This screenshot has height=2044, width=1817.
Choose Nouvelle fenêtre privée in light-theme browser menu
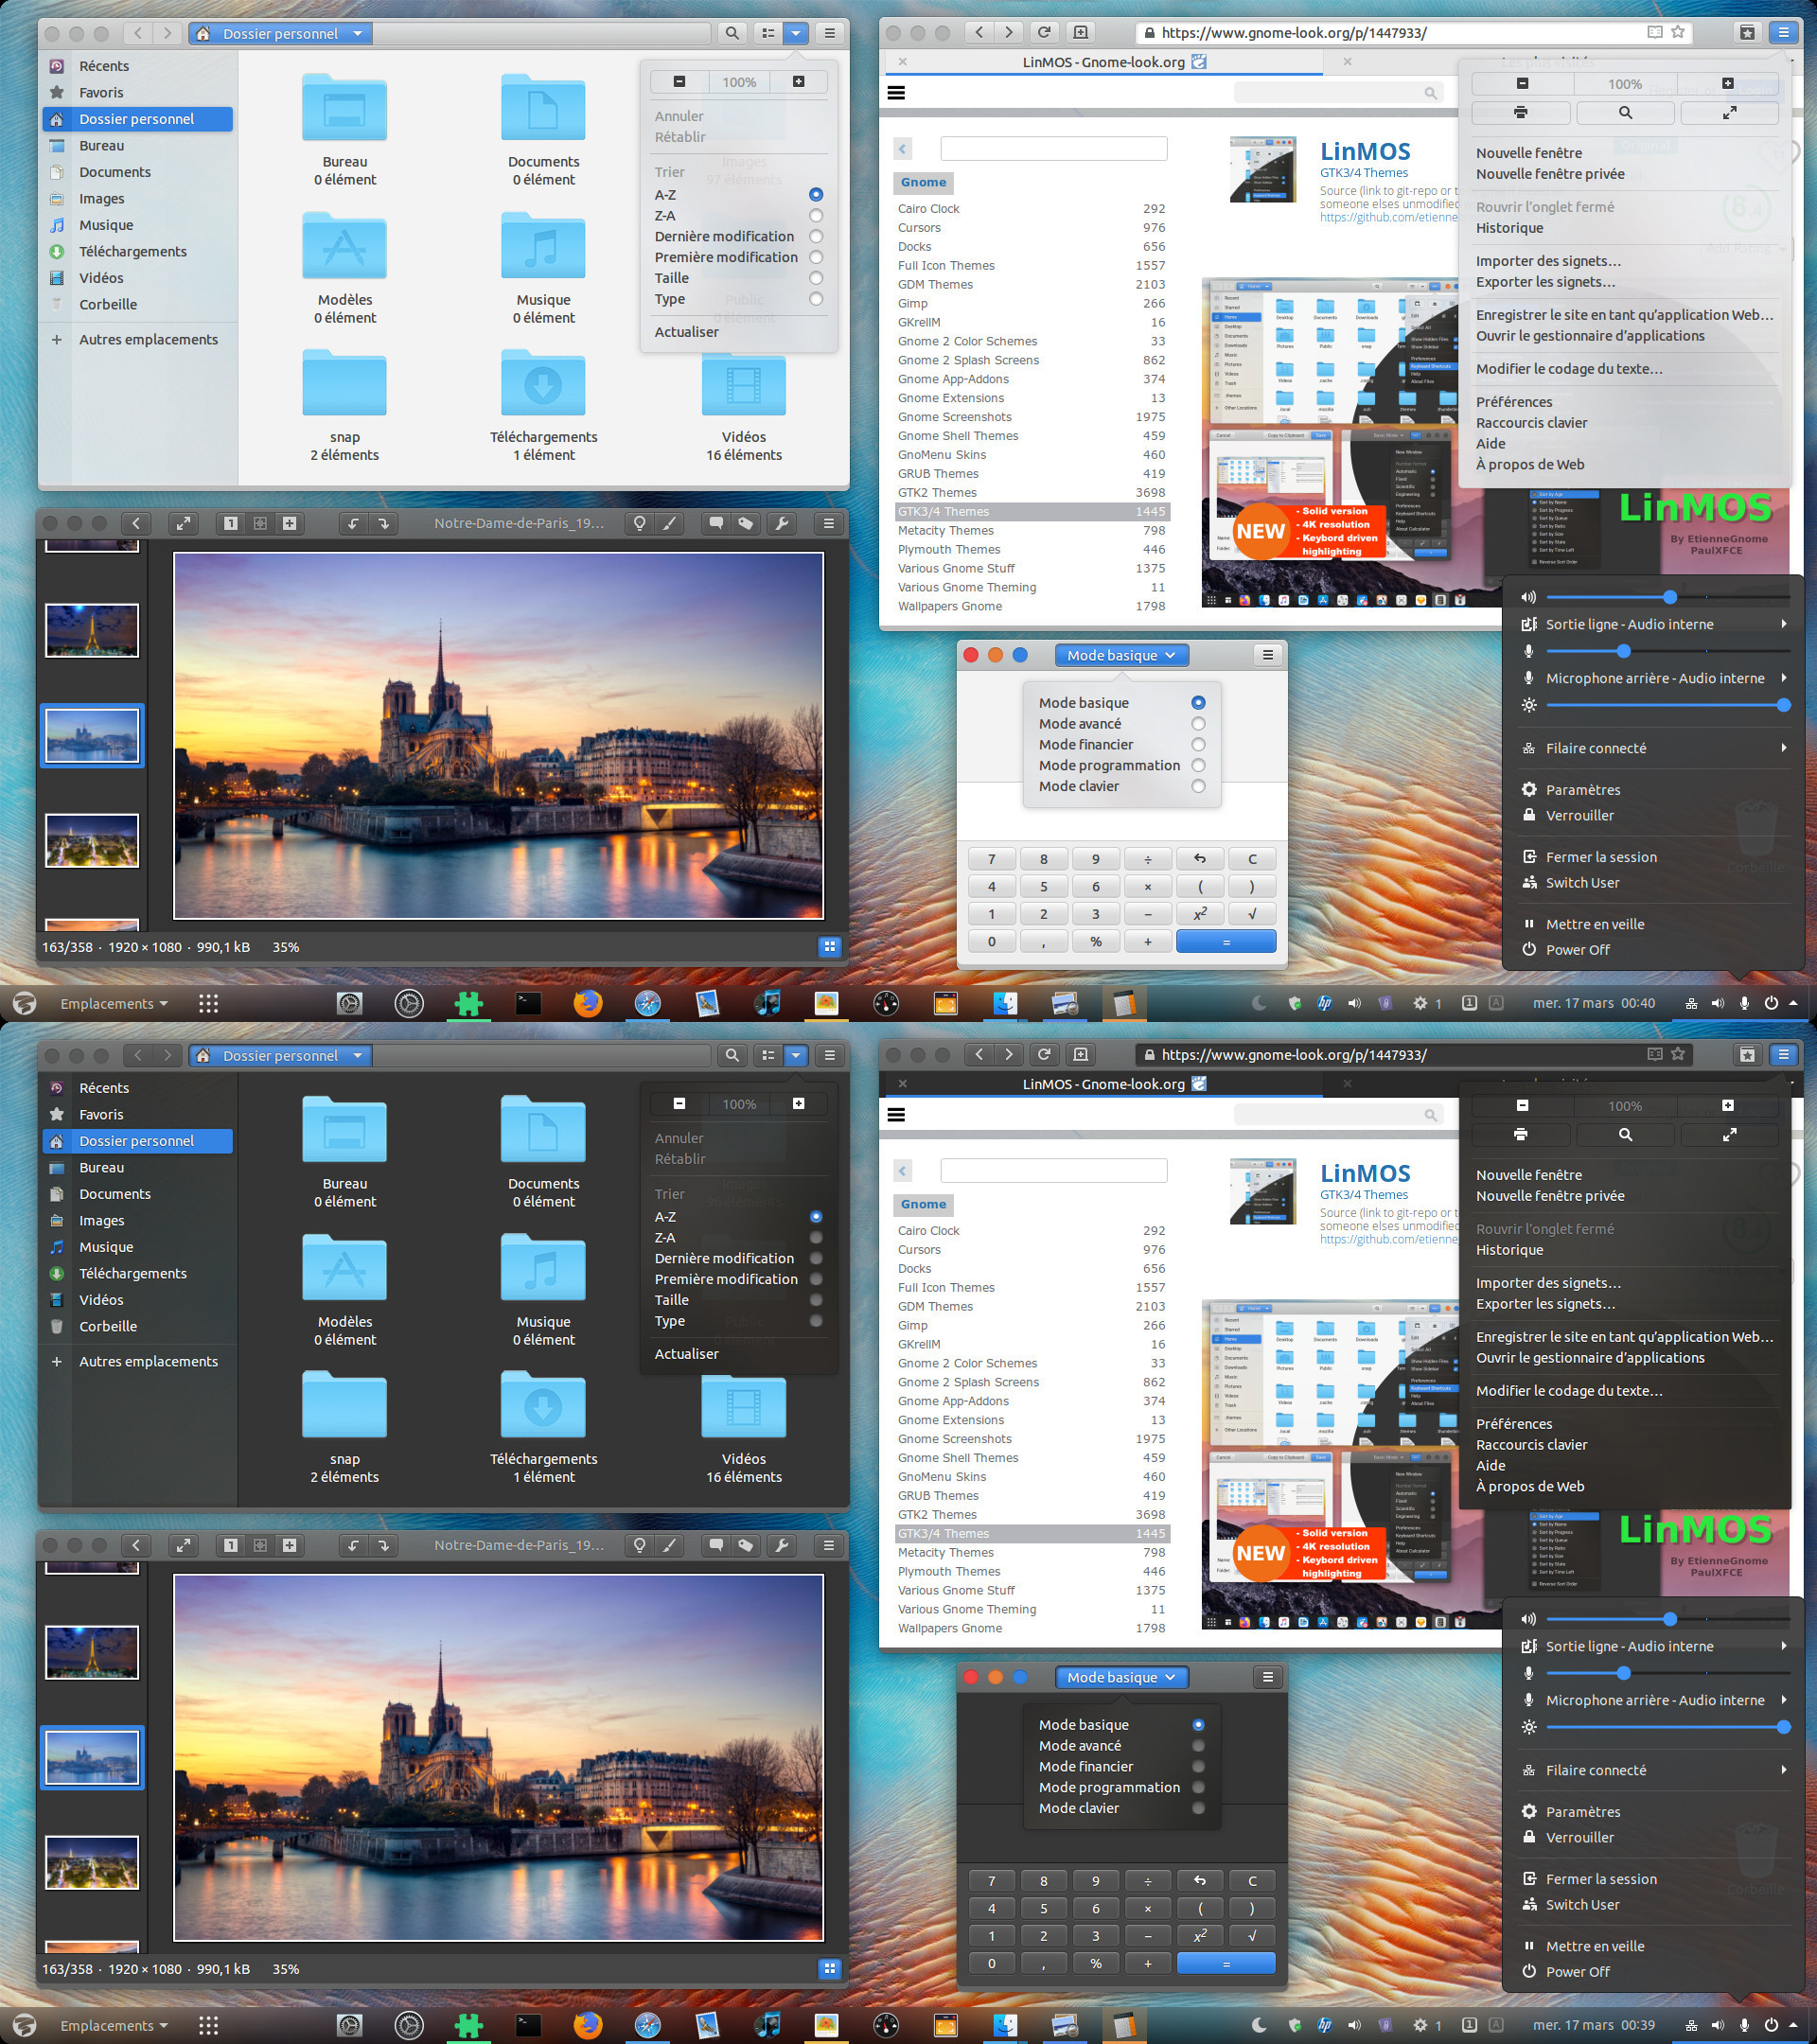[1550, 174]
